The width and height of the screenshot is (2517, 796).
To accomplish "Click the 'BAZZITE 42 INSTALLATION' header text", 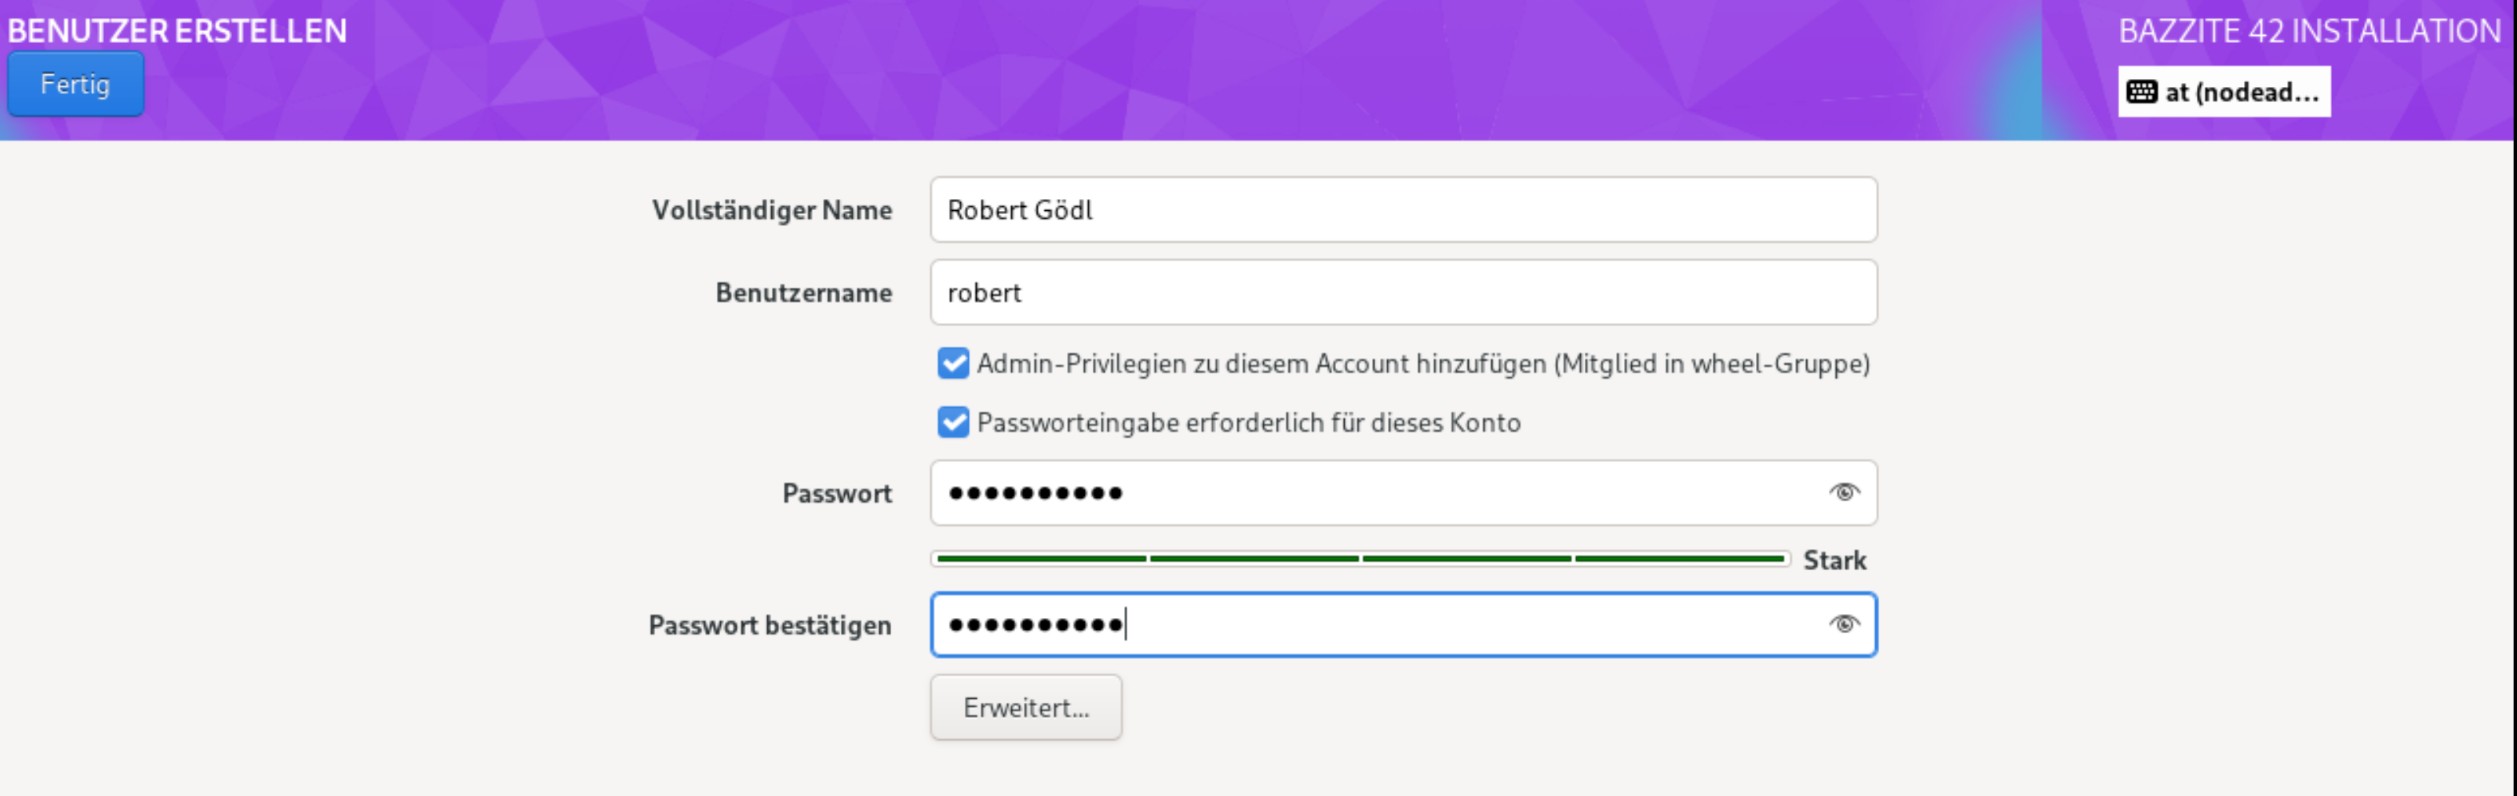I will 2308,32.
